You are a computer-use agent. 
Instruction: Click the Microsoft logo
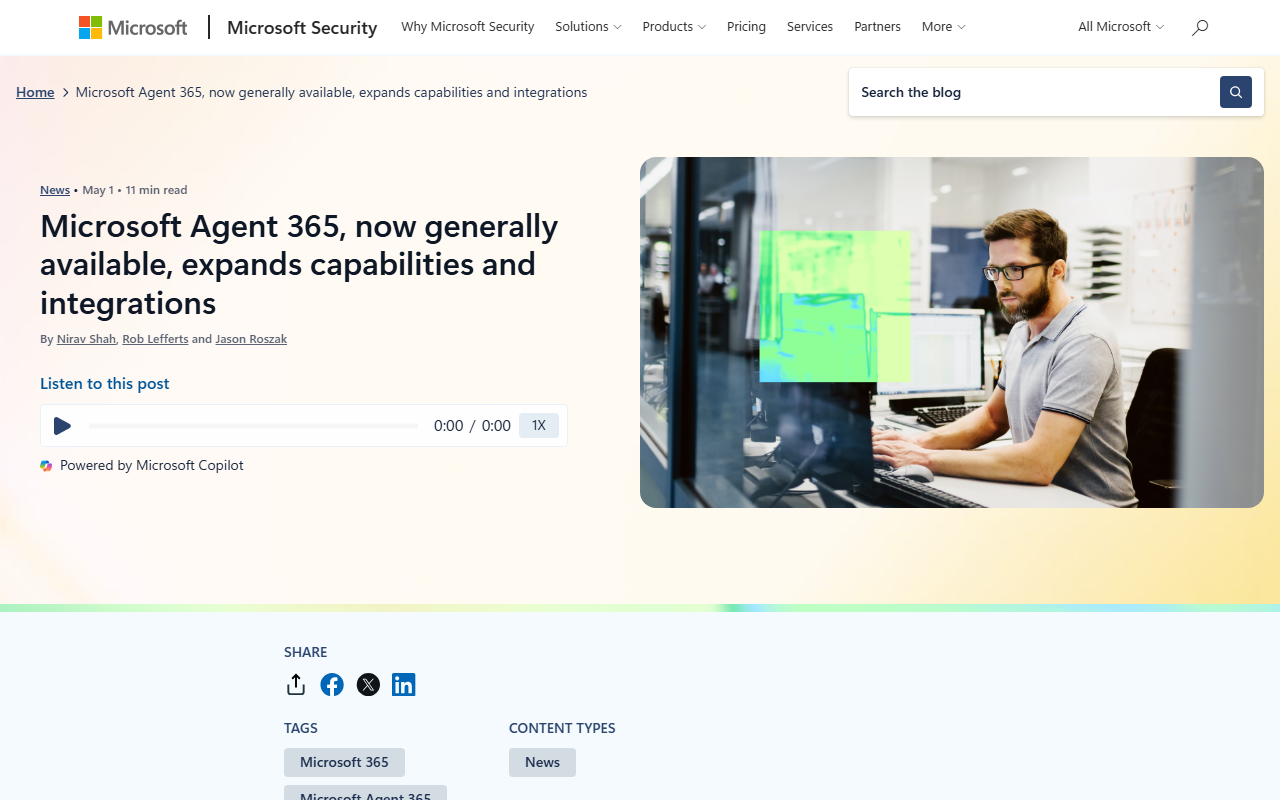click(x=133, y=27)
